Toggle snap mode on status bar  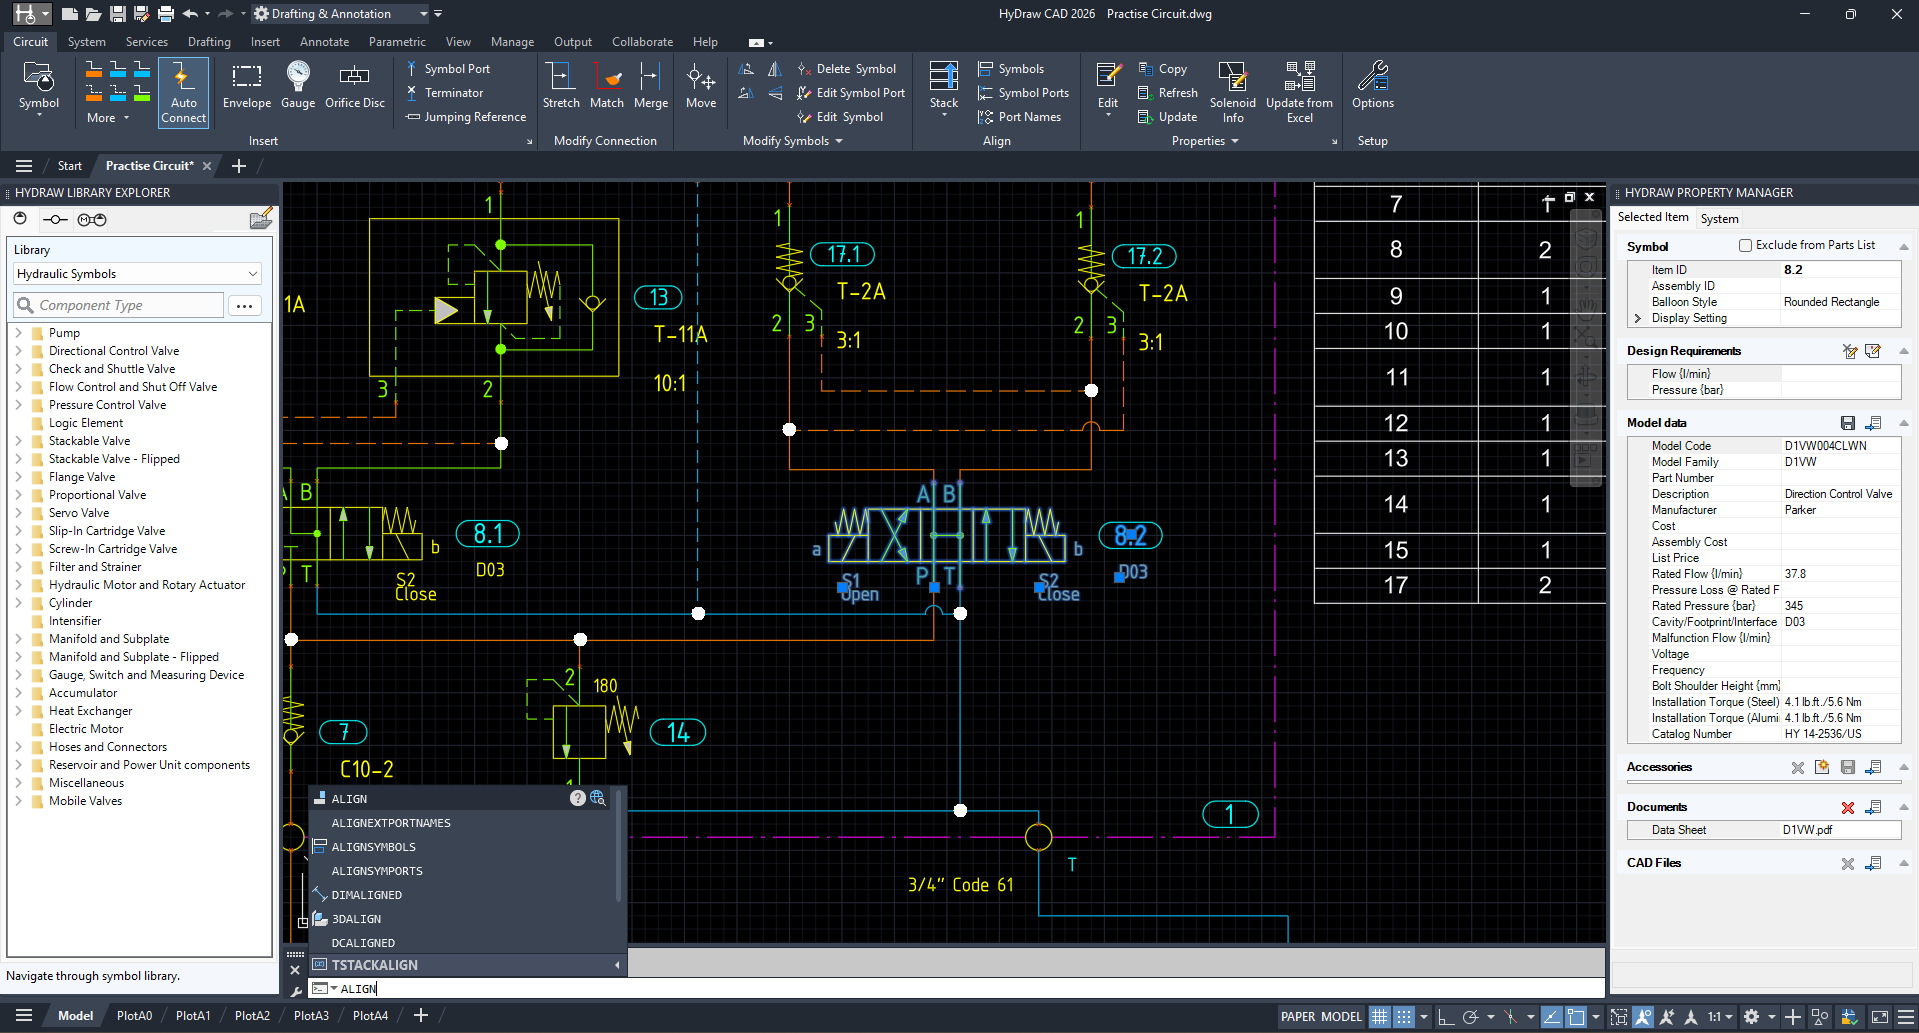click(1404, 1016)
